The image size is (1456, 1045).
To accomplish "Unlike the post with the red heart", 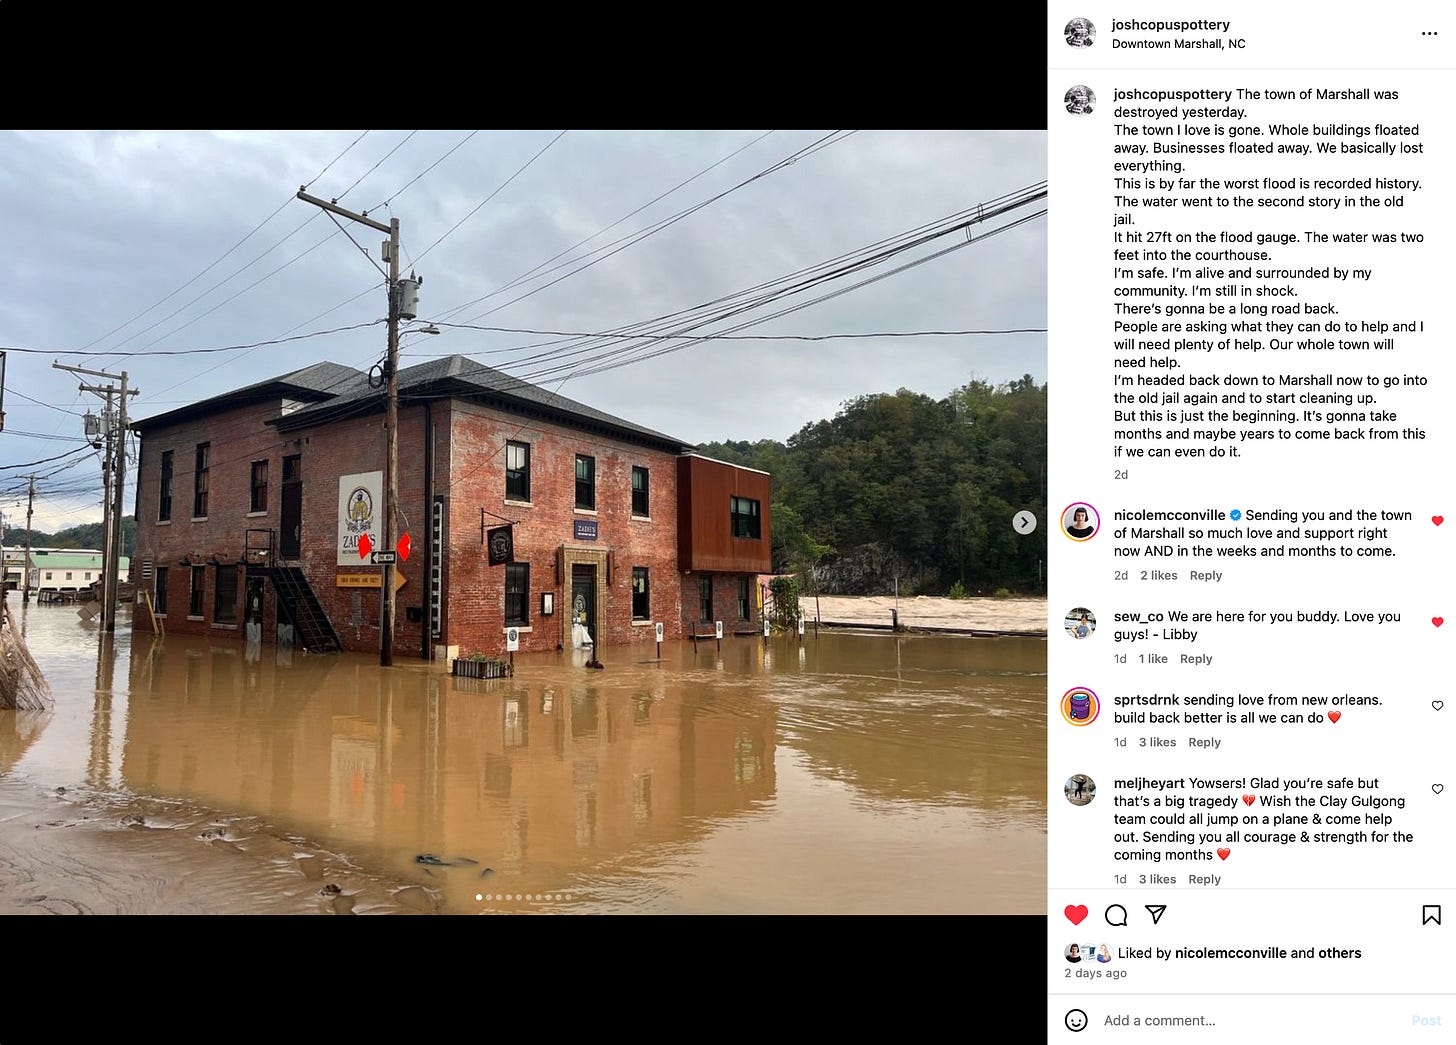I will [x=1076, y=914].
